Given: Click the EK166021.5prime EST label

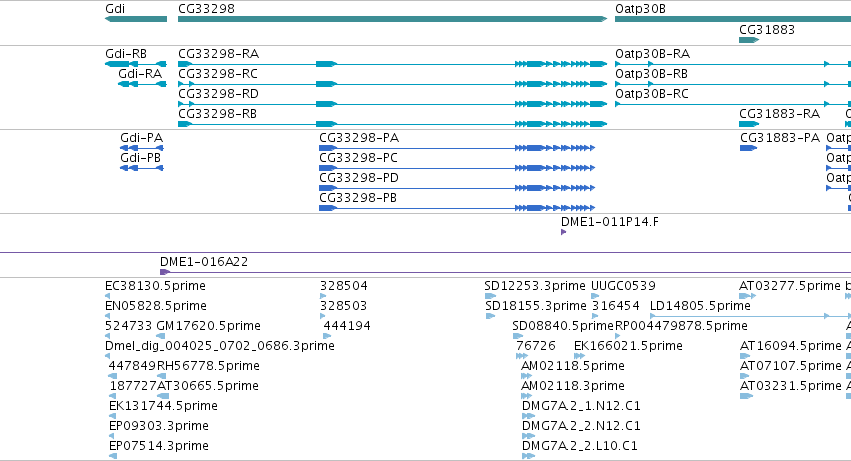Looking at the screenshot, I should (628, 346).
